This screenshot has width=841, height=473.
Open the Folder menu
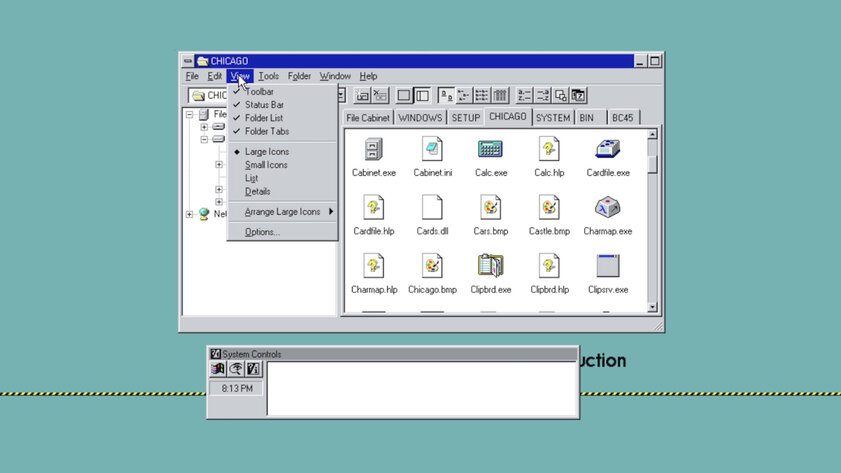[299, 76]
